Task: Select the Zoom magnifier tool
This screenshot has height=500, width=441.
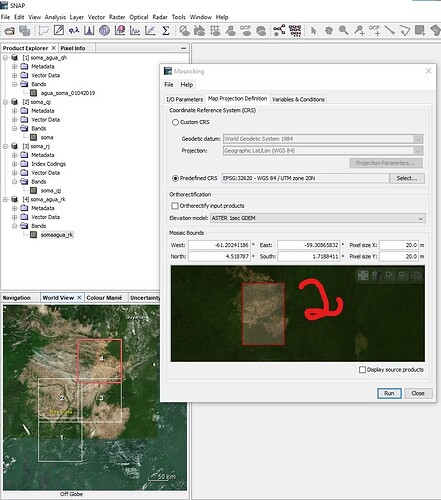Action: coord(344,31)
